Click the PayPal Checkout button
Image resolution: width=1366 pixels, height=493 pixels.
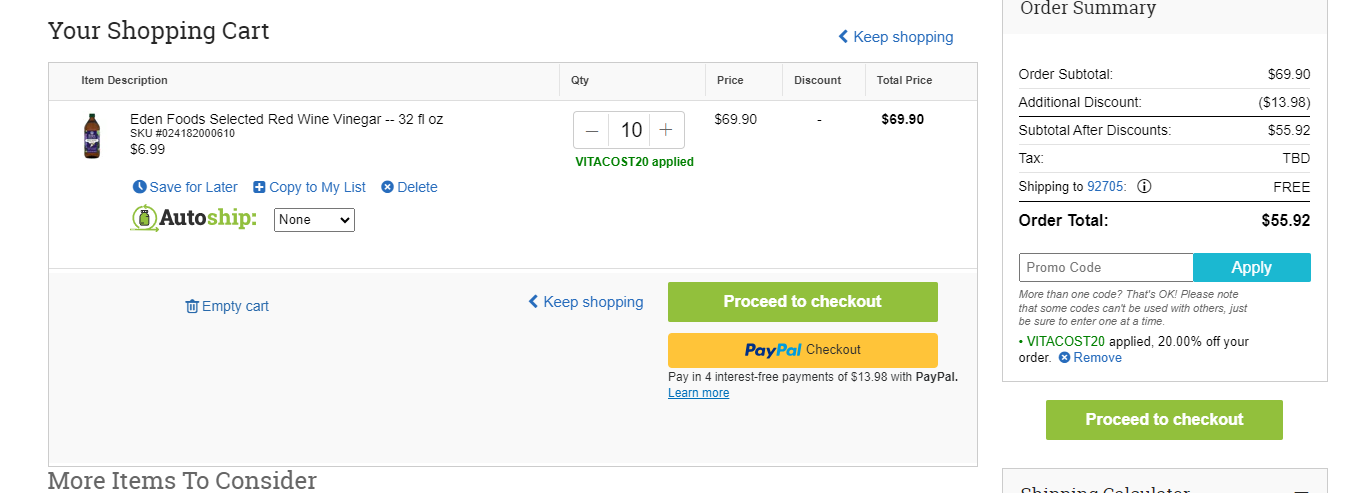(803, 350)
